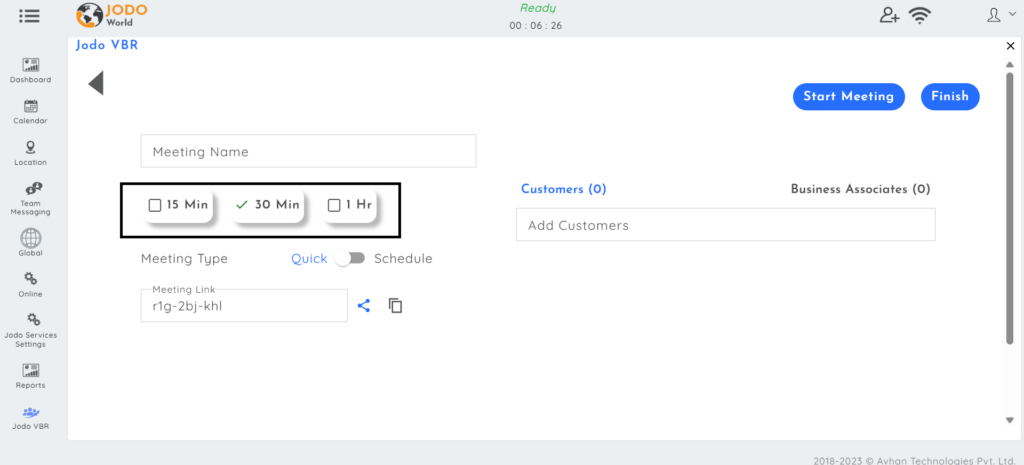Open the hamburger menu icon

(29, 16)
